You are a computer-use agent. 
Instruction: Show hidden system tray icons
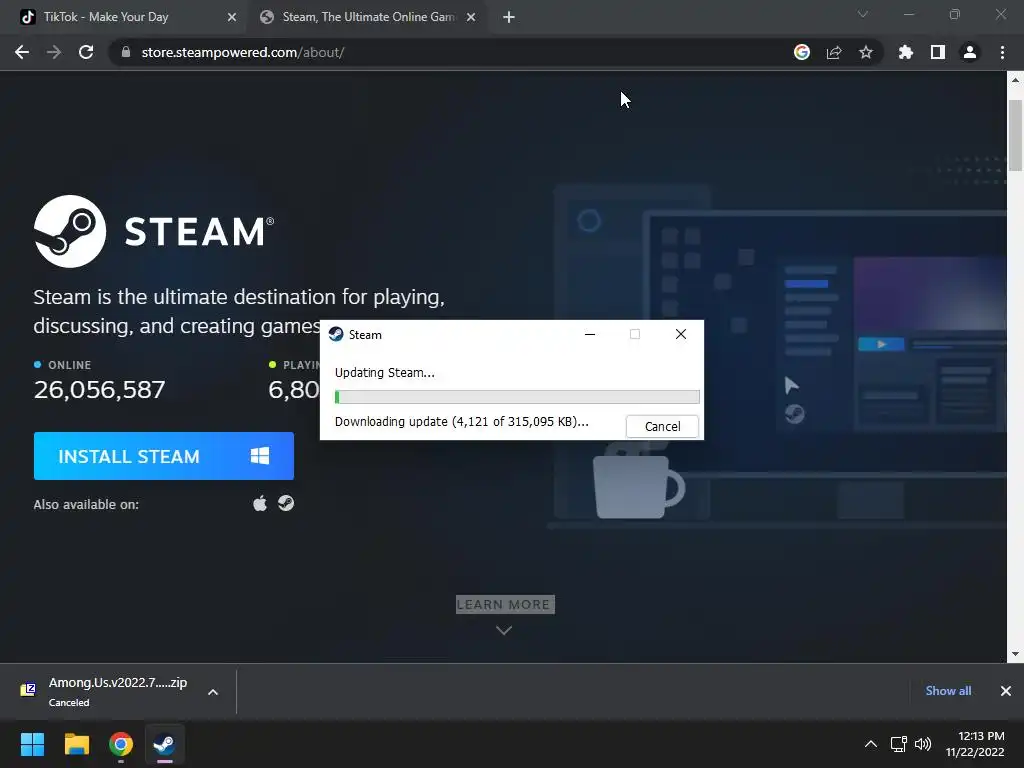tap(871, 744)
